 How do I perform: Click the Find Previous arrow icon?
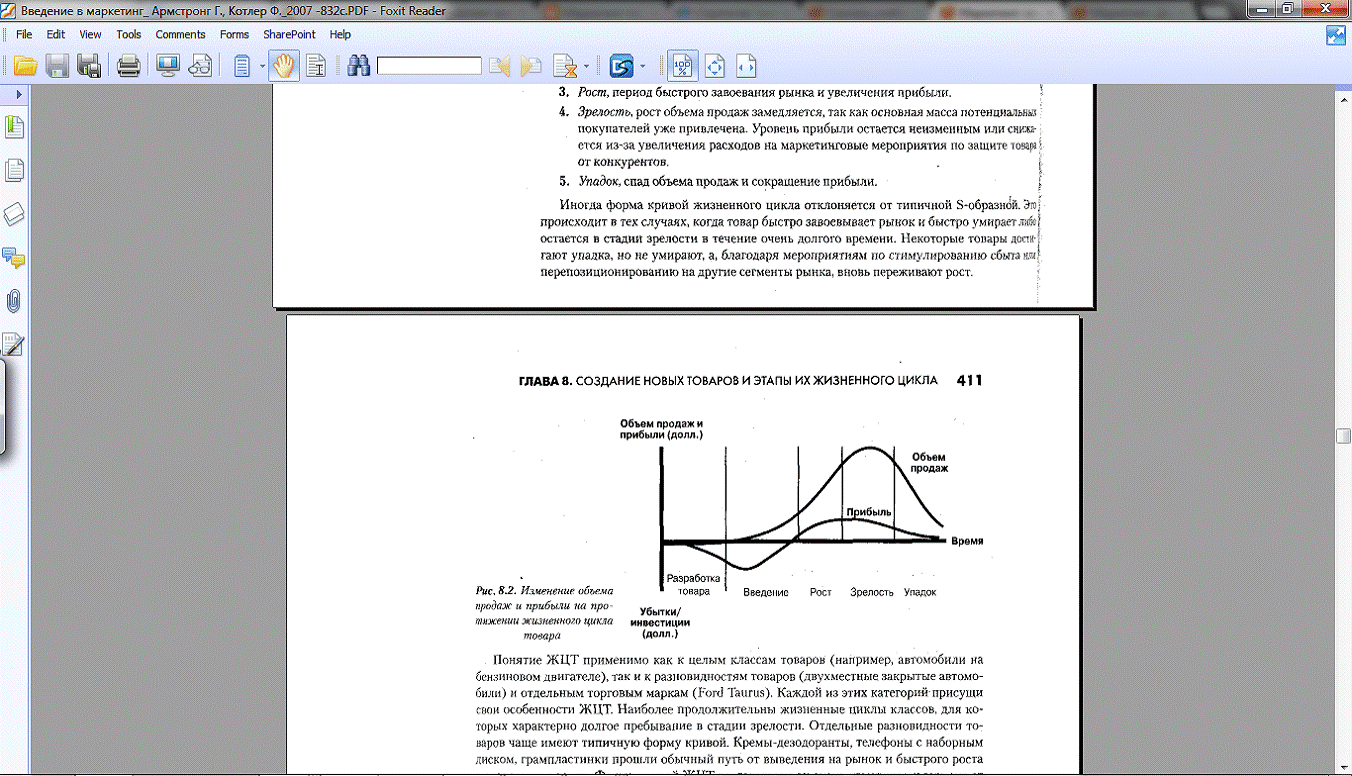coord(499,66)
